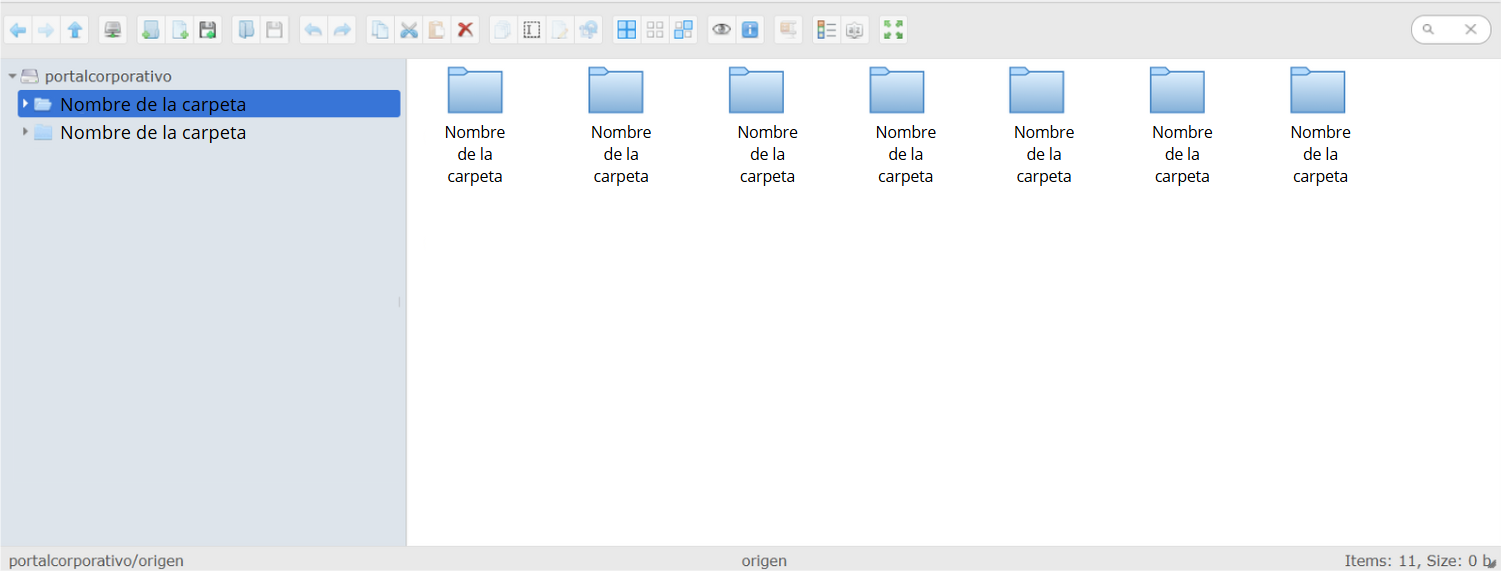This screenshot has height=575, width=1501.
Task: Select the portalcorporativo root volume
Action: tap(96, 76)
